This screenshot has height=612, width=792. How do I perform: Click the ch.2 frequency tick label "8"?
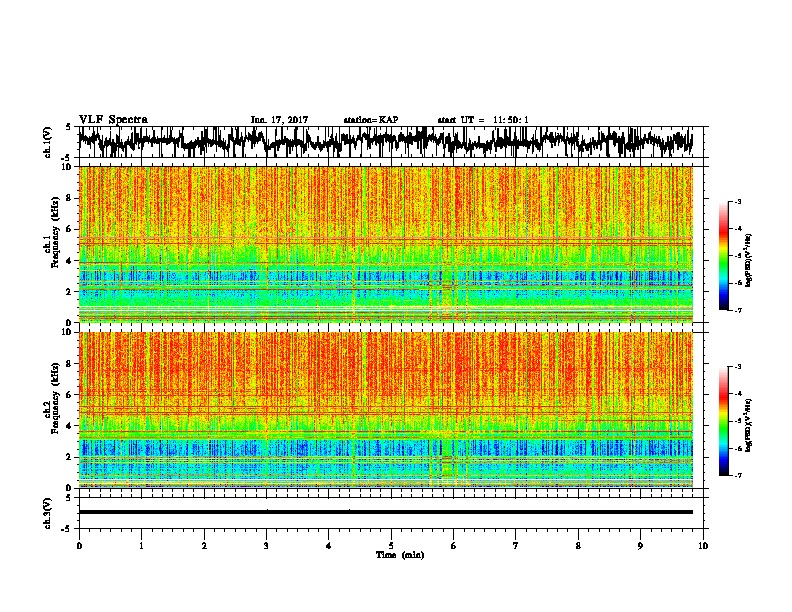pyautogui.click(x=71, y=363)
